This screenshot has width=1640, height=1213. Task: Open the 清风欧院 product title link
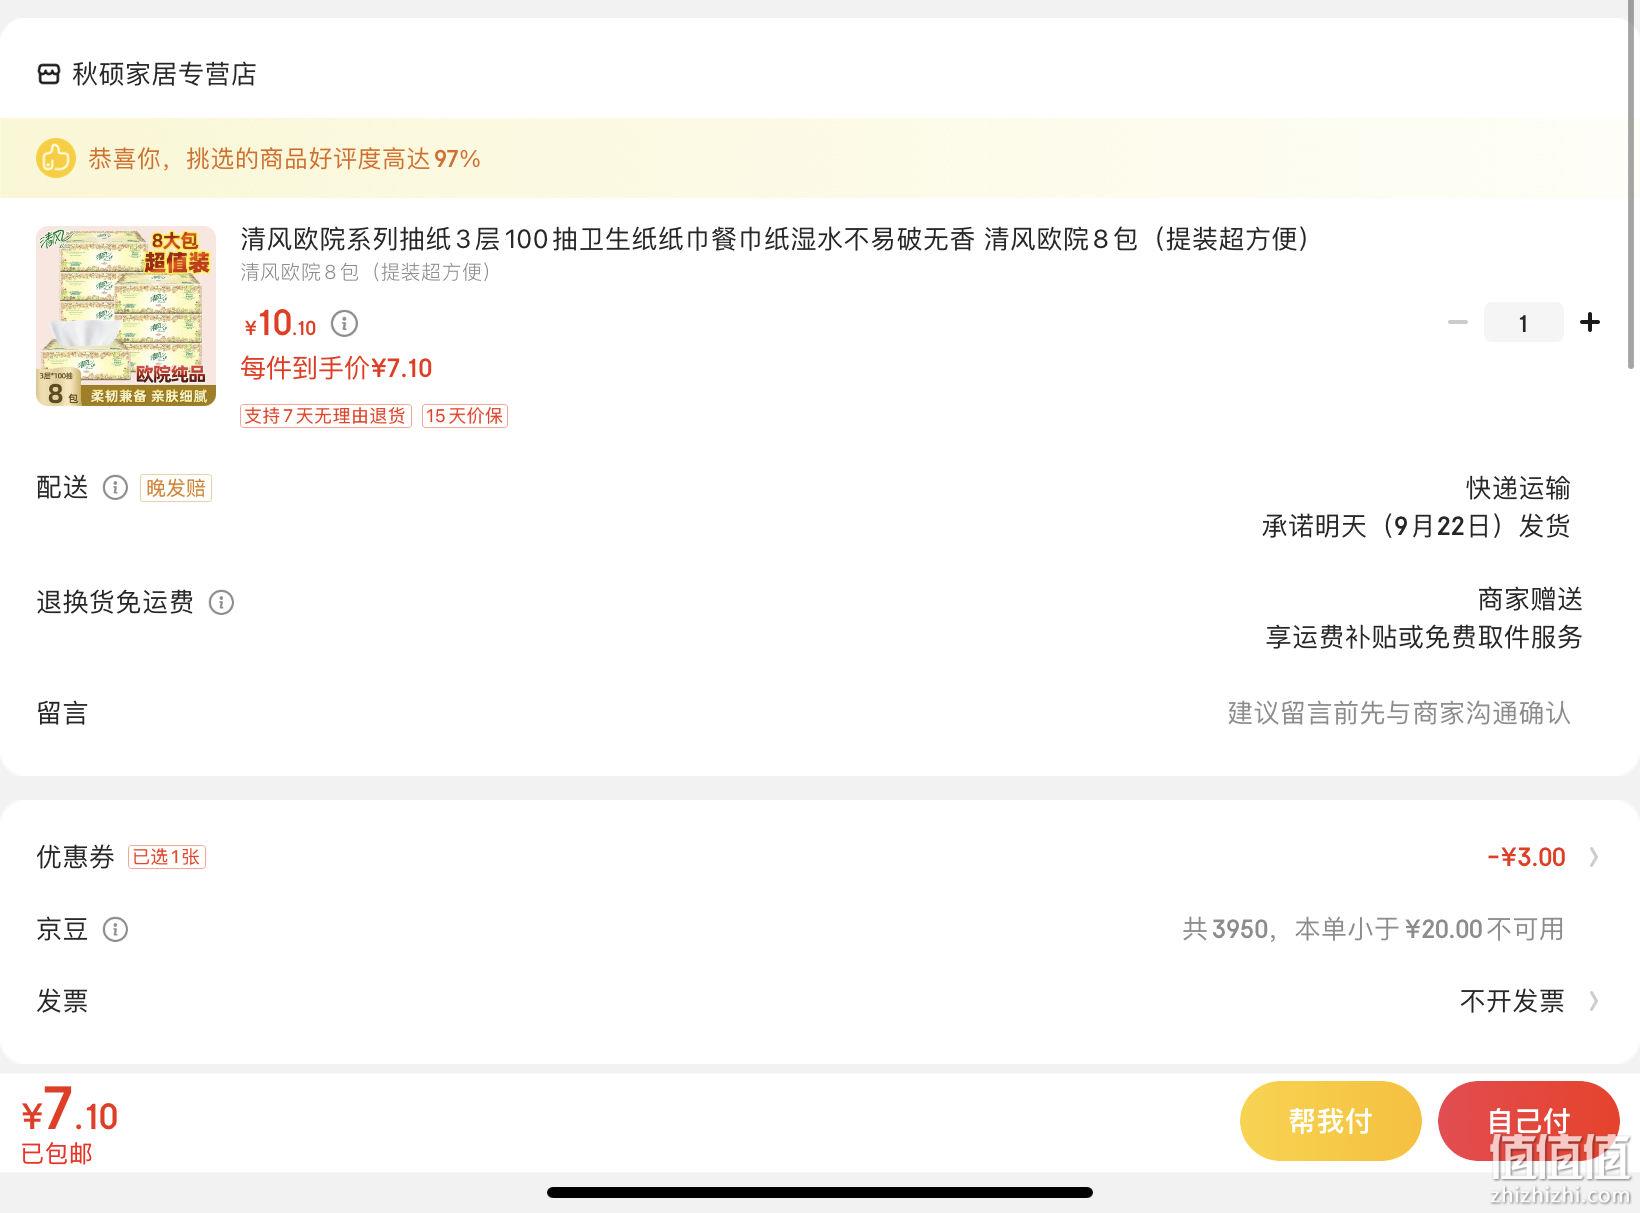click(774, 239)
